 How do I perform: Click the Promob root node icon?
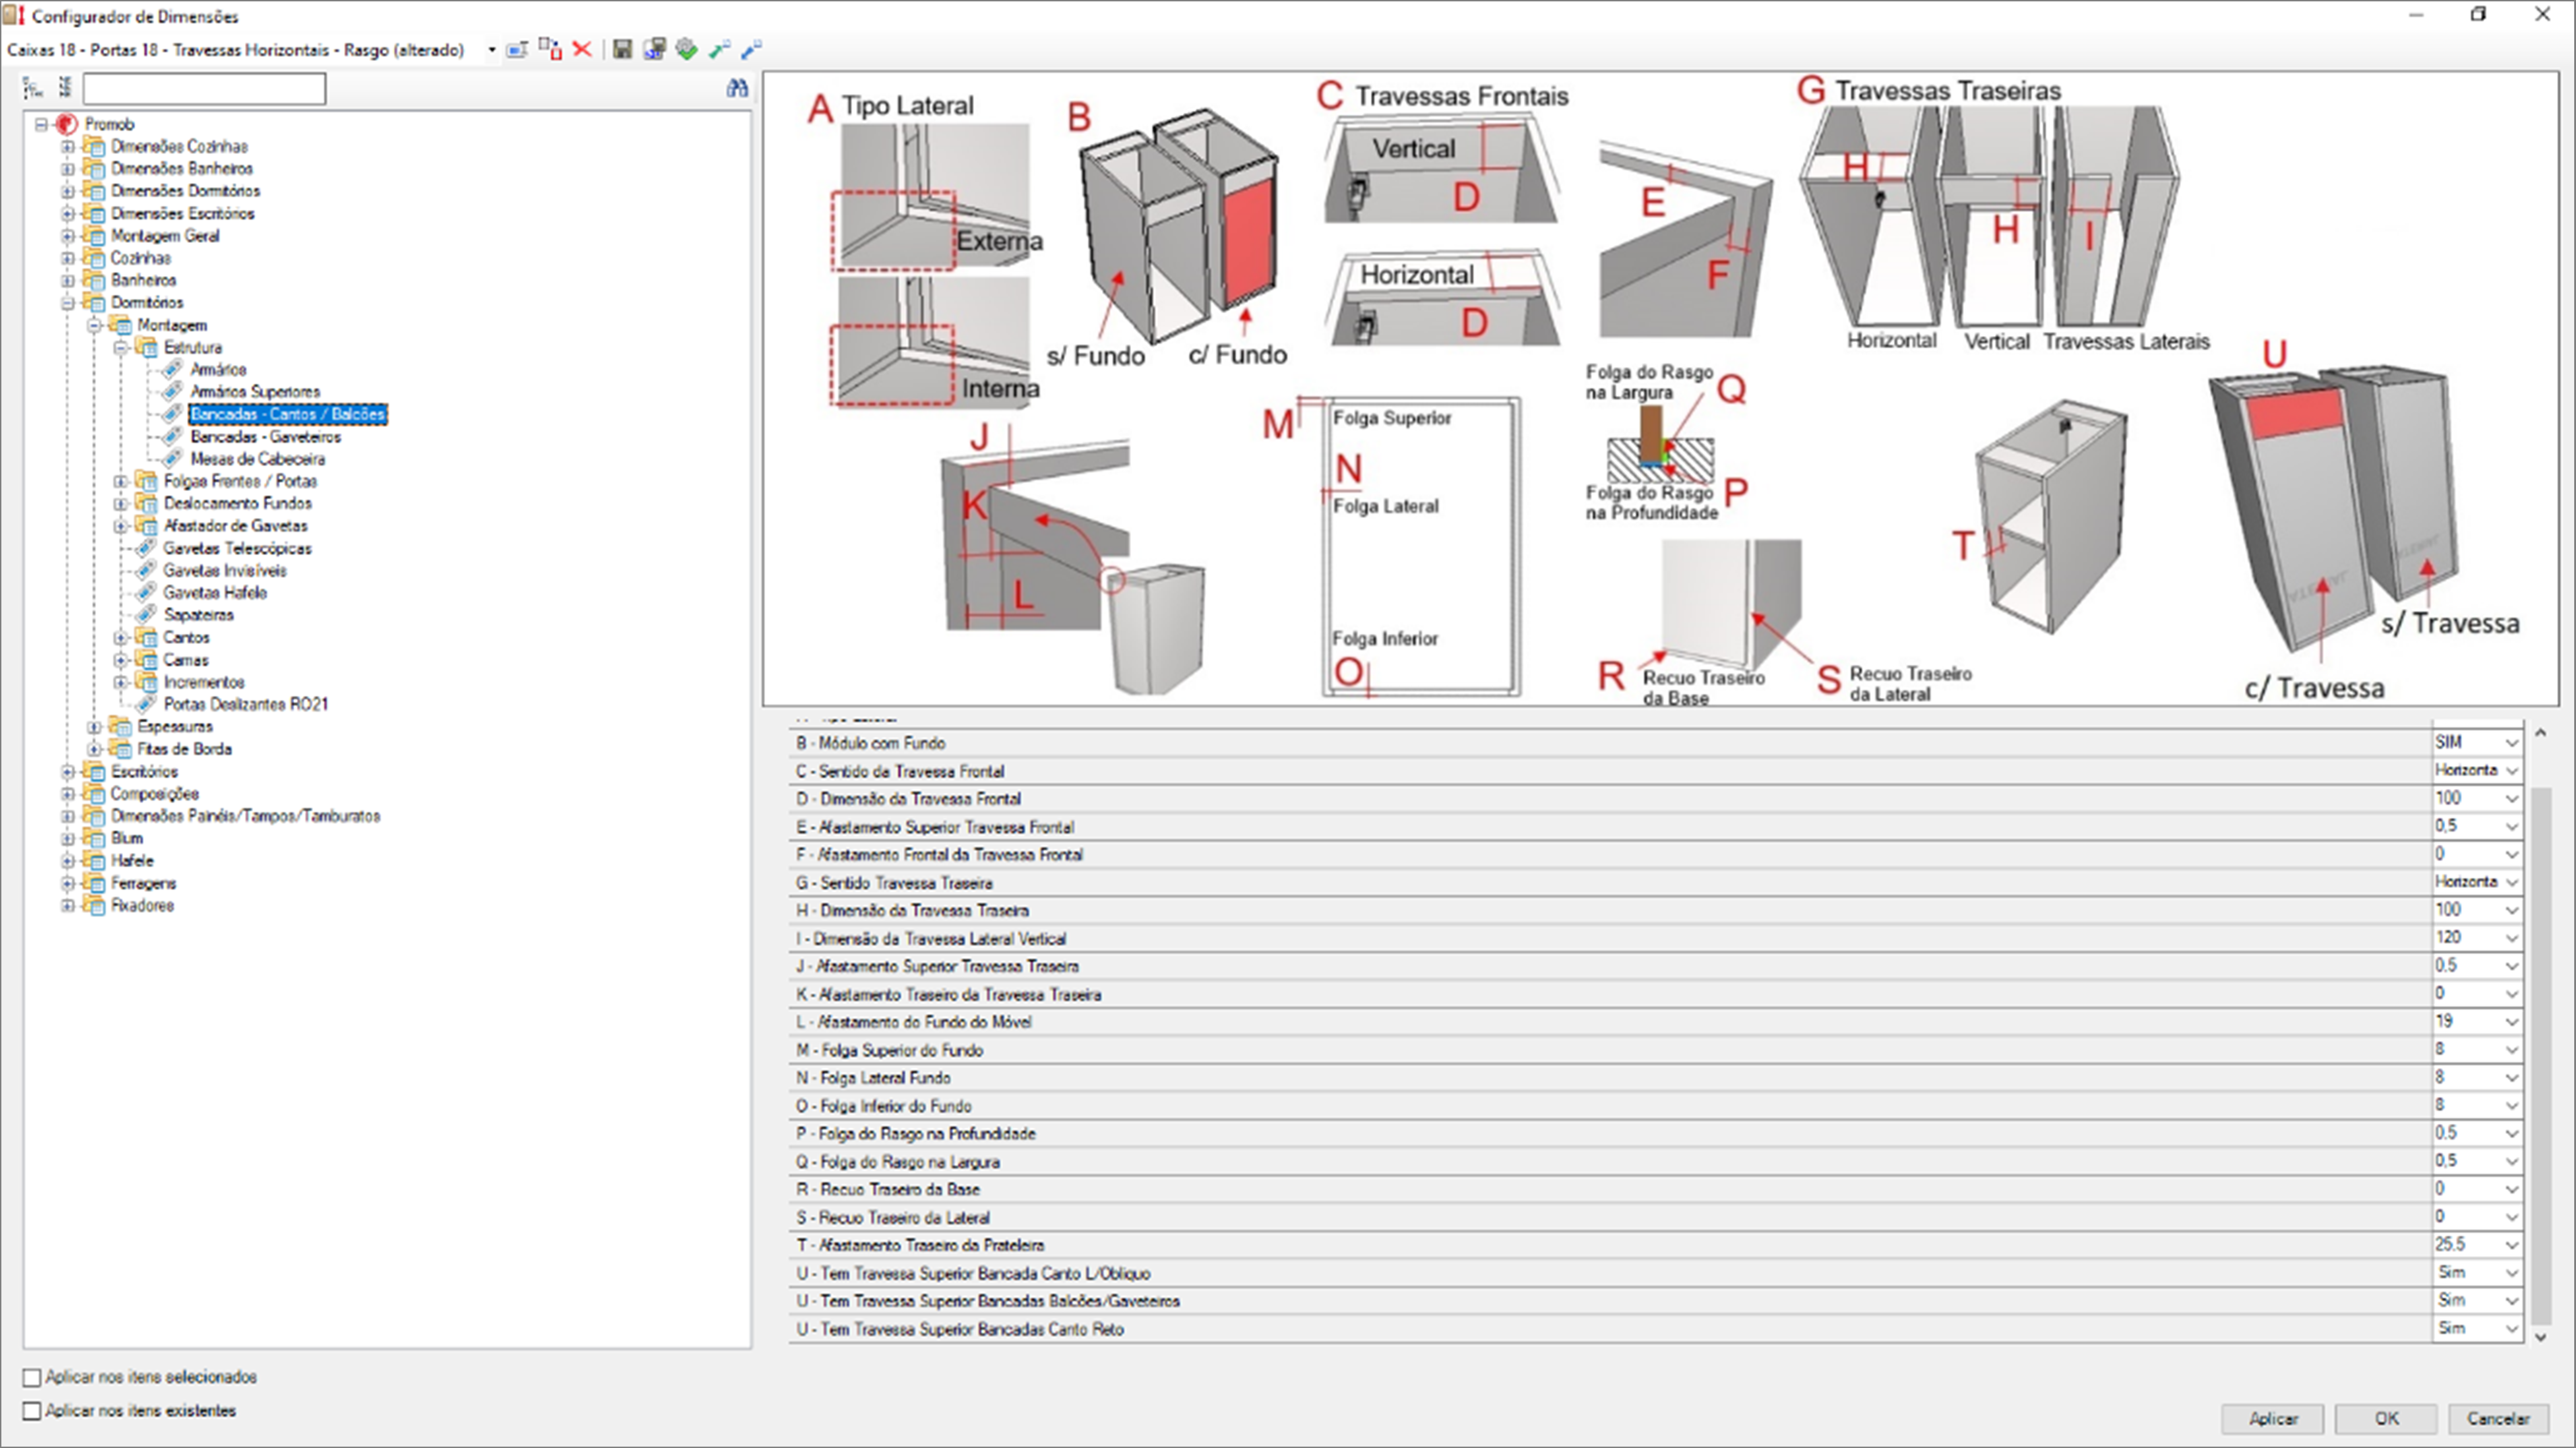pyautogui.click(x=67, y=124)
